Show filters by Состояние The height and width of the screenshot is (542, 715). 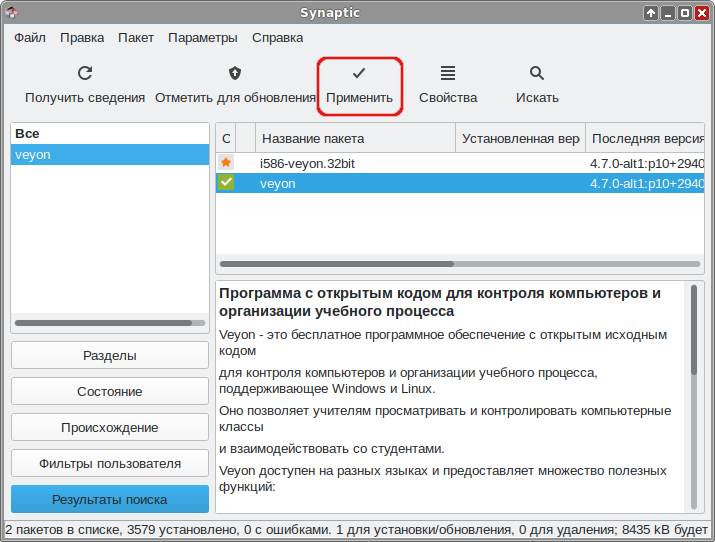110,391
